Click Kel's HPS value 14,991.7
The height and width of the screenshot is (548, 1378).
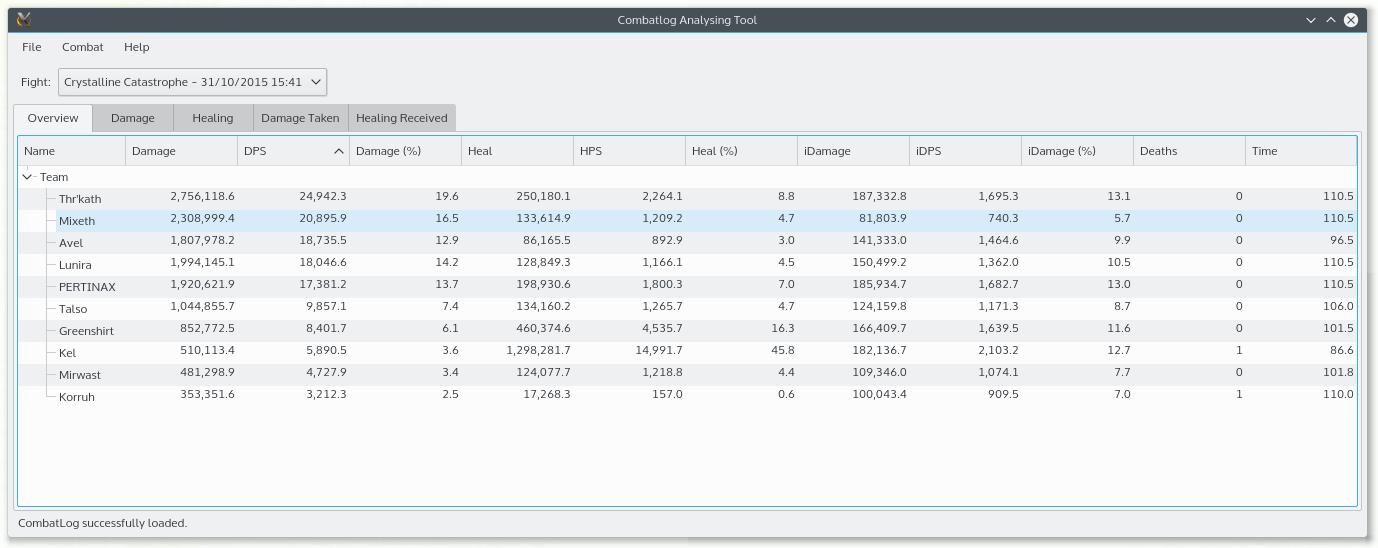click(659, 351)
